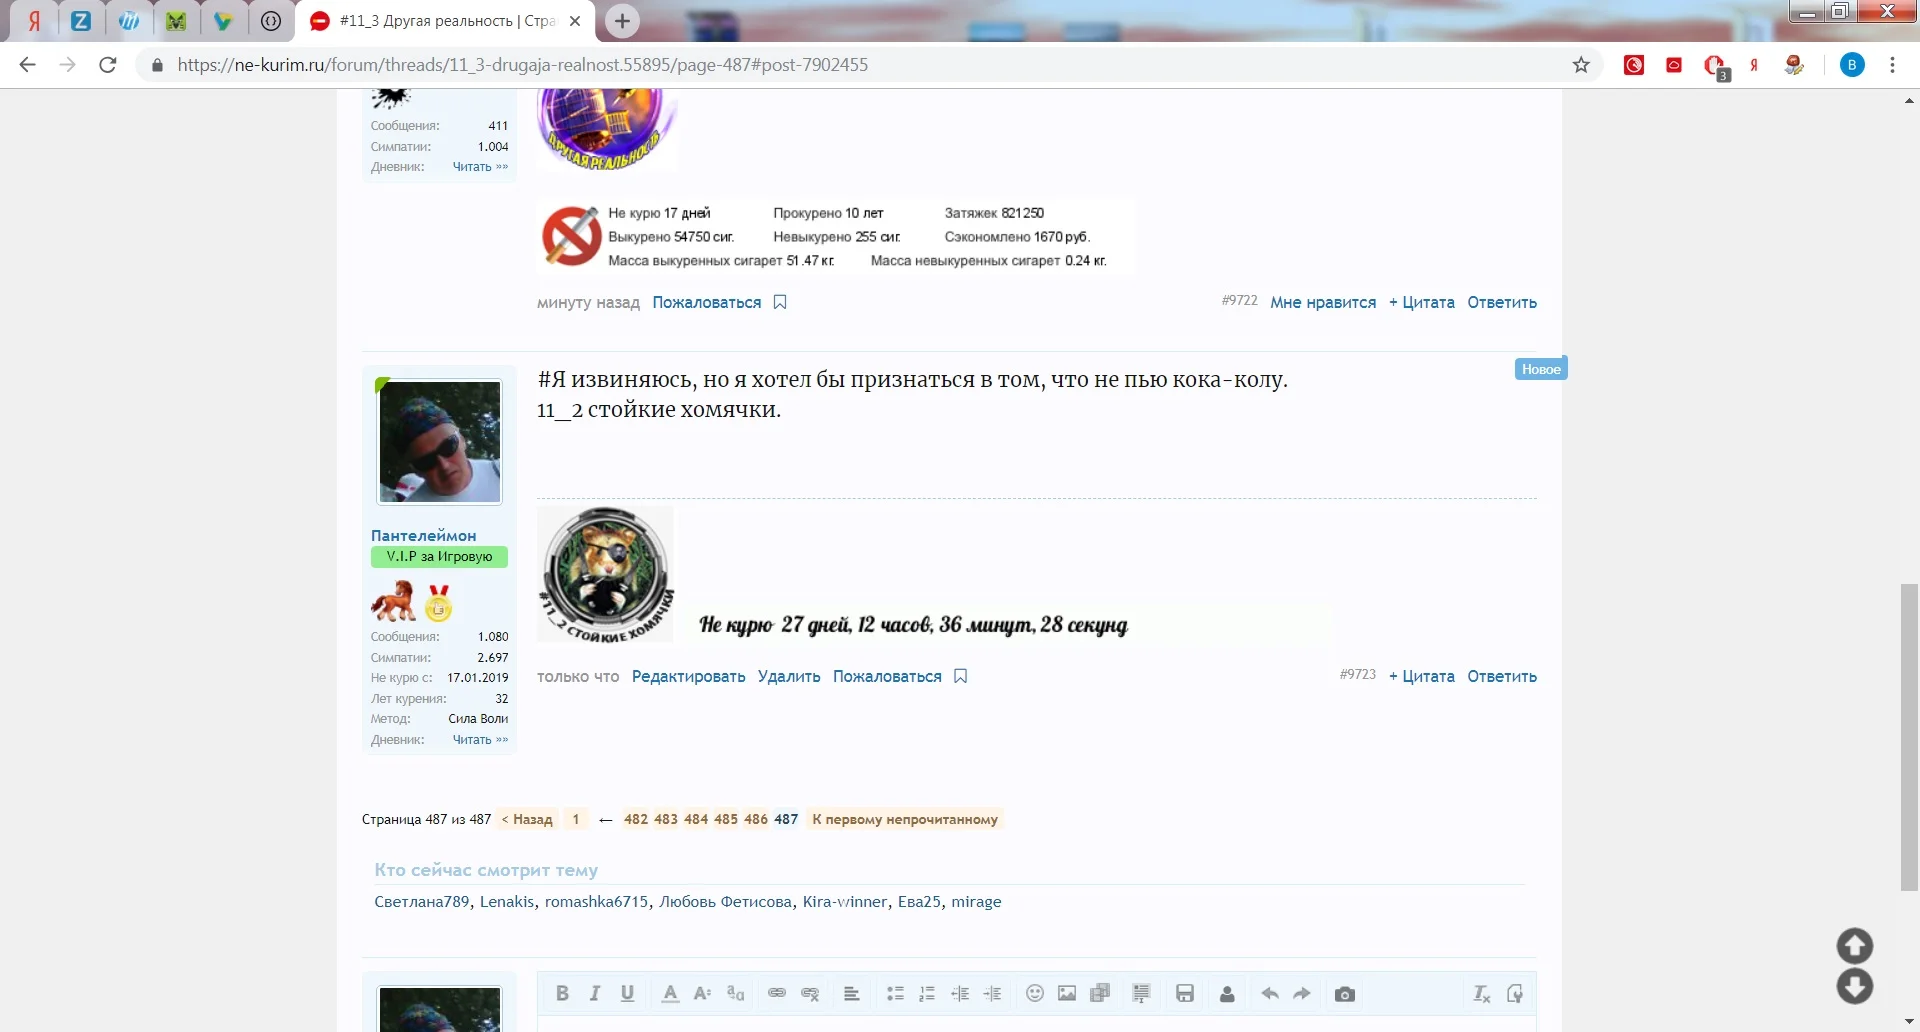Image resolution: width=1920 pixels, height=1032 pixels.
Task: Insert a smiley into the message
Action: [1036, 993]
